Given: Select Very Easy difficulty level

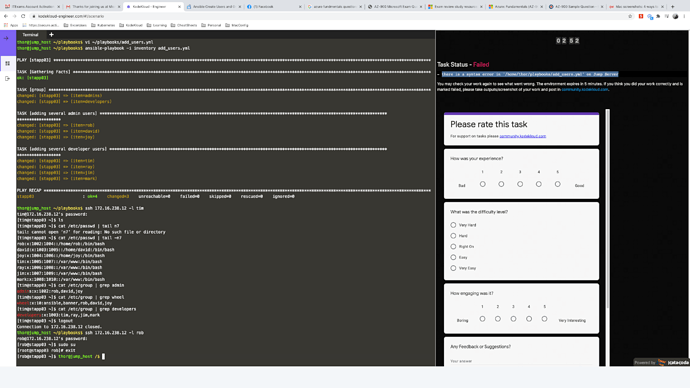Looking at the screenshot, I should pos(453,268).
